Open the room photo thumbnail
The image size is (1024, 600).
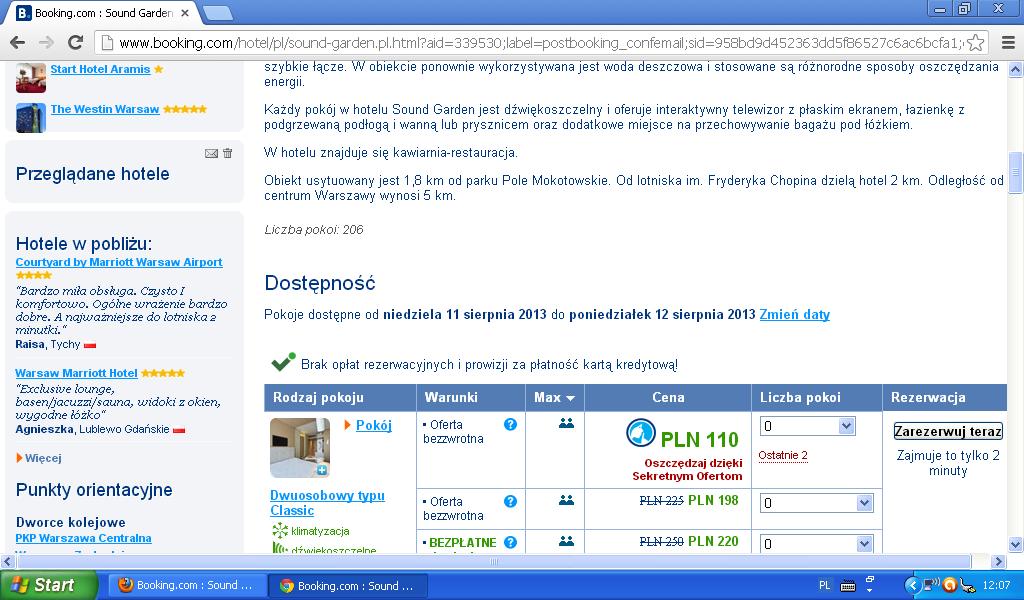300,448
